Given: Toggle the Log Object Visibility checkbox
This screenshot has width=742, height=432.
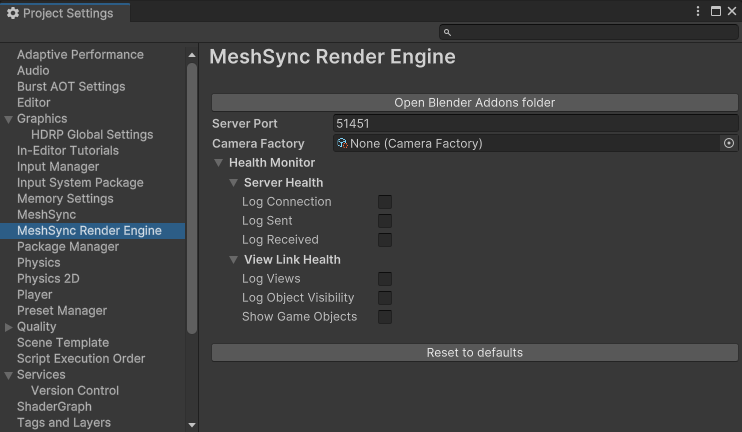Looking at the screenshot, I should point(385,298).
